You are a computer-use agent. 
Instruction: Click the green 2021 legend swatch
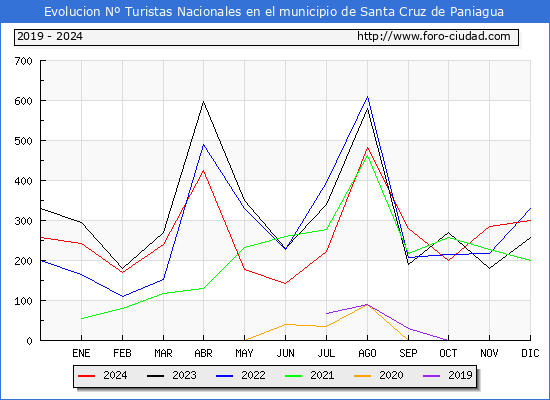294,376
